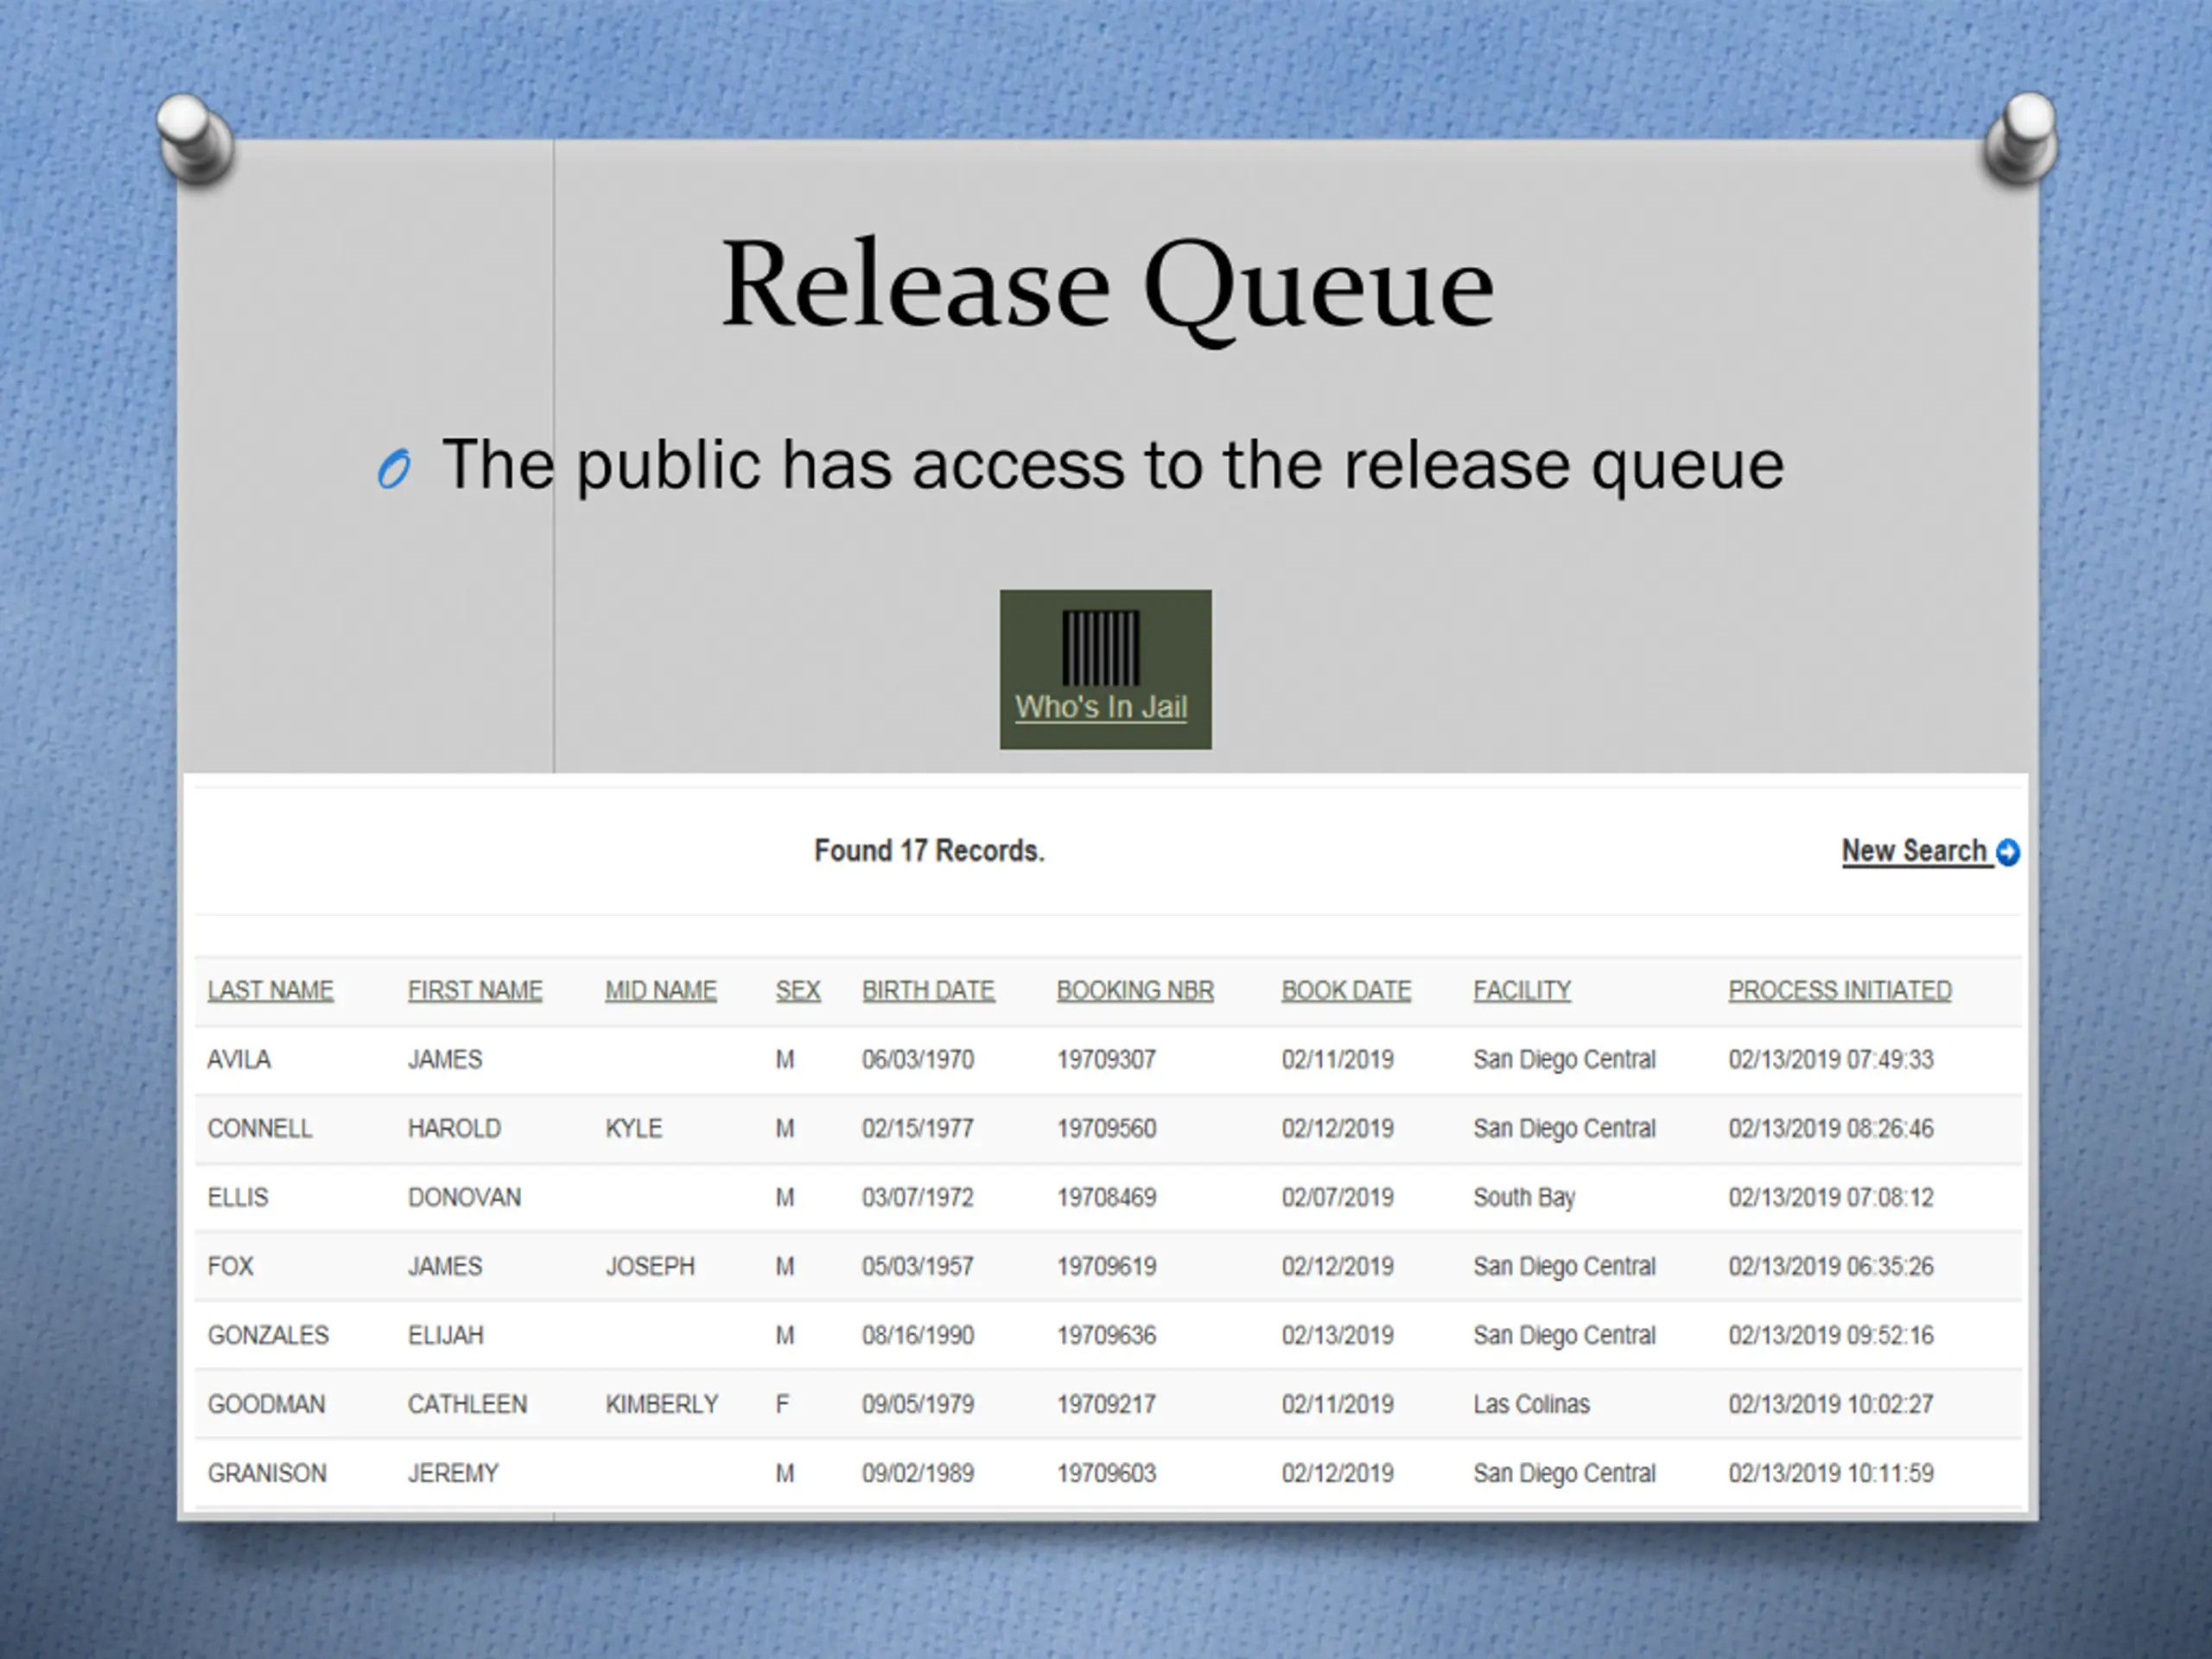Screen dimensions: 2212x1659
Task: Click birth date 08/16/1990
Action: 918,1336
